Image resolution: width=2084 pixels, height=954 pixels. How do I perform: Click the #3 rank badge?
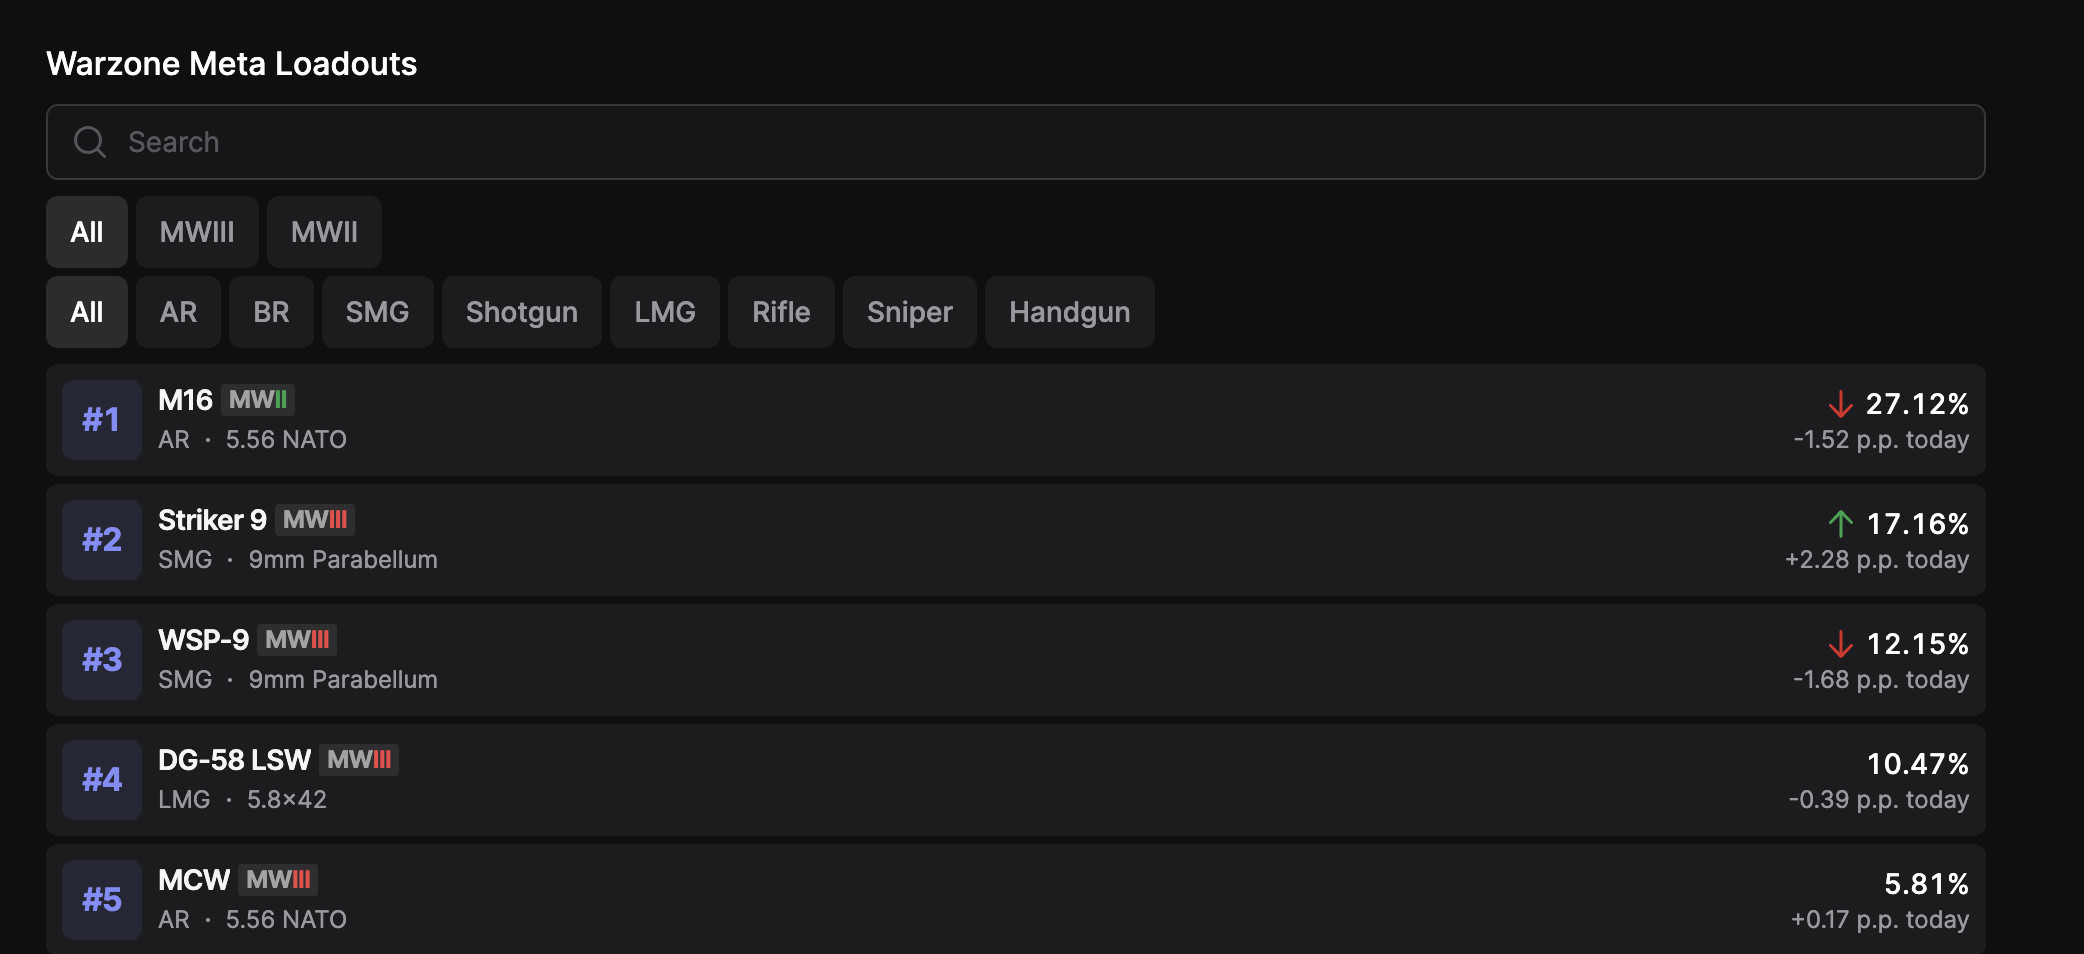[x=102, y=660]
